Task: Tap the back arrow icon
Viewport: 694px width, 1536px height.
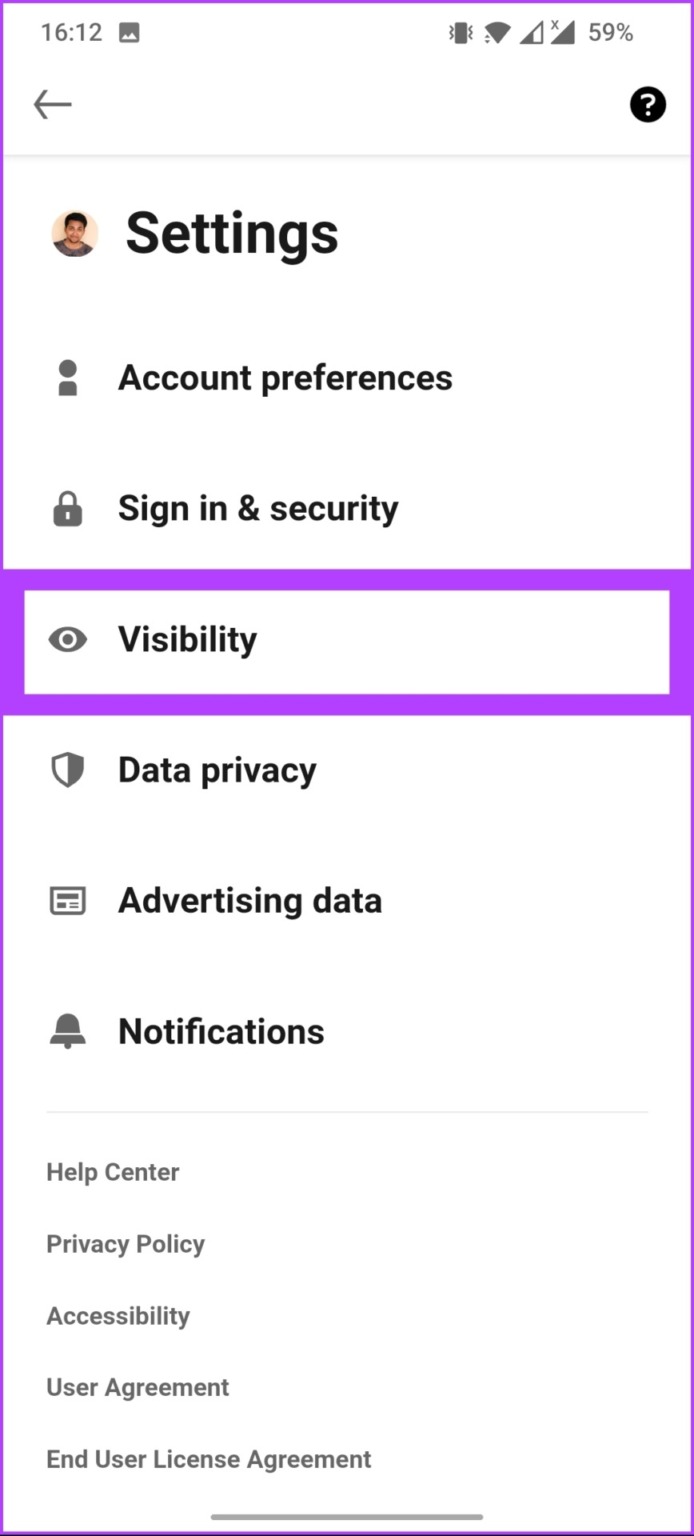Action: [x=52, y=104]
